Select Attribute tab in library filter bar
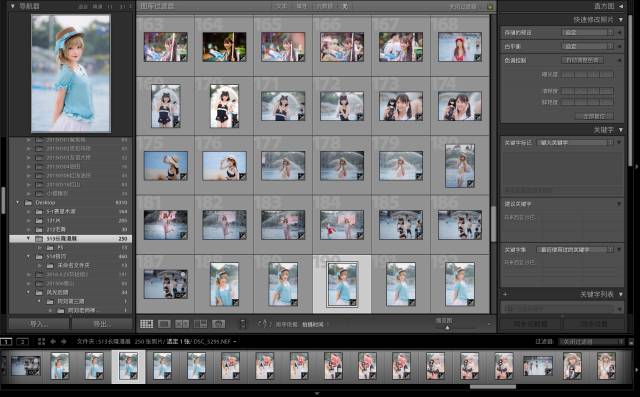 point(302,6)
